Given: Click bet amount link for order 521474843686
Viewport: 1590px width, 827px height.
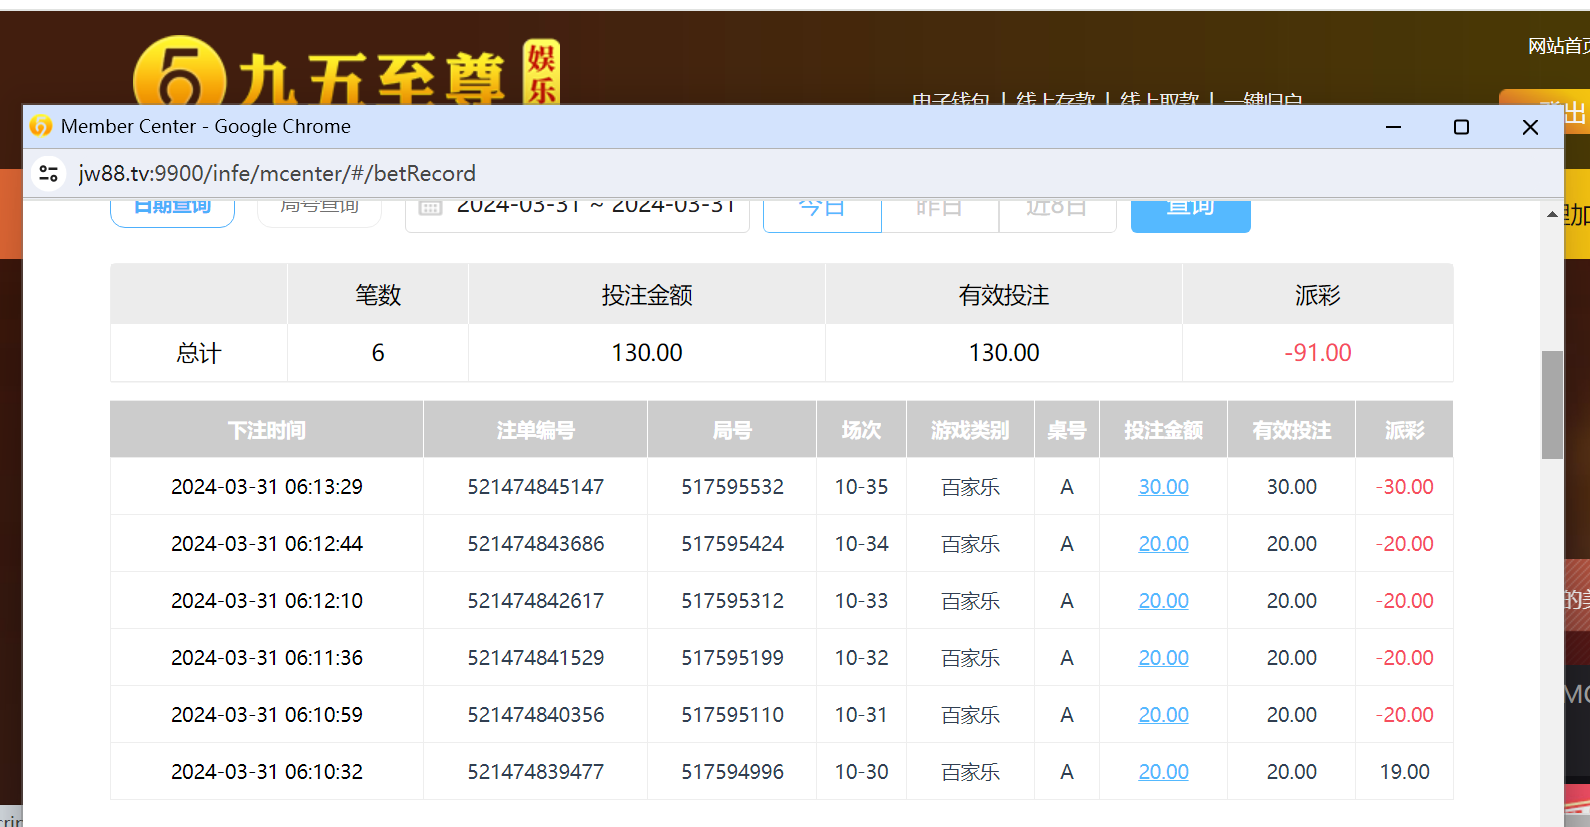Looking at the screenshot, I should click(1163, 544).
